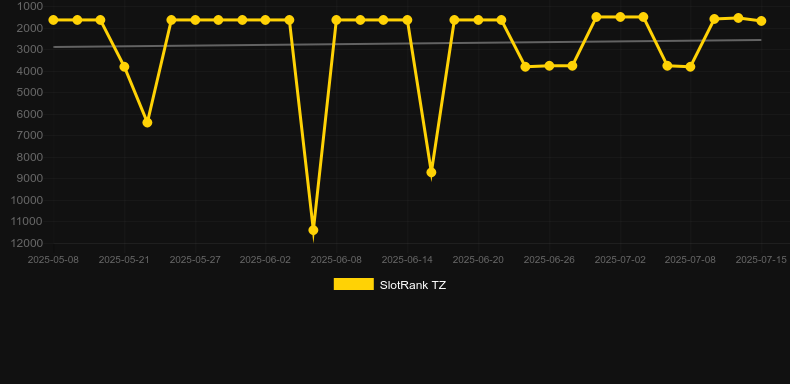Image resolution: width=790 pixels, height=384 pixels.
Task: Select the lowest data point near 11400
Action: [x=313, y=230]
